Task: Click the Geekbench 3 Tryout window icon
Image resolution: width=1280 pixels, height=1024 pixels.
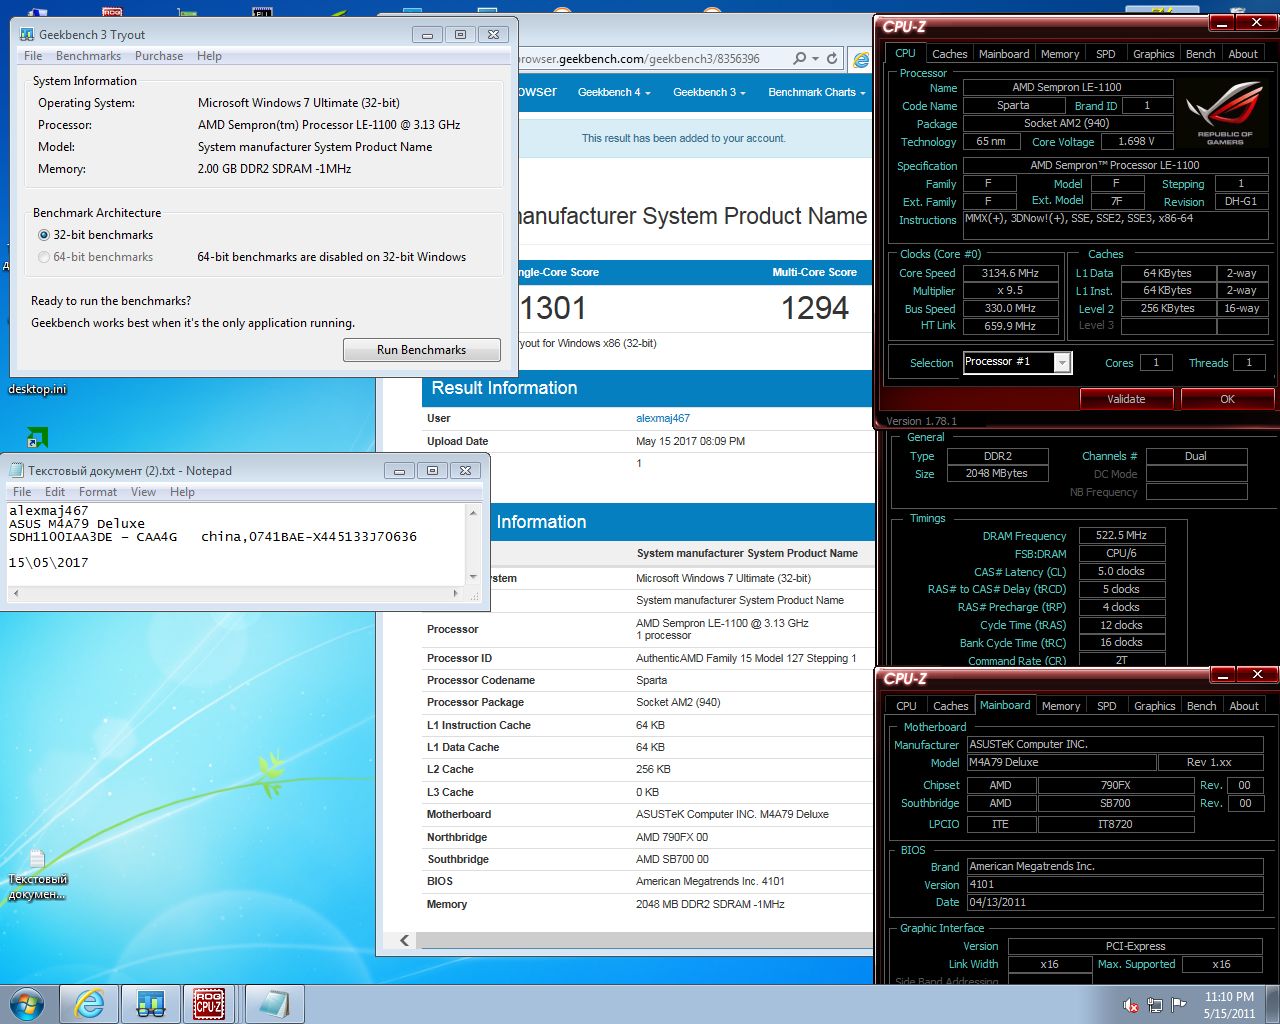Action: (27, 34)
